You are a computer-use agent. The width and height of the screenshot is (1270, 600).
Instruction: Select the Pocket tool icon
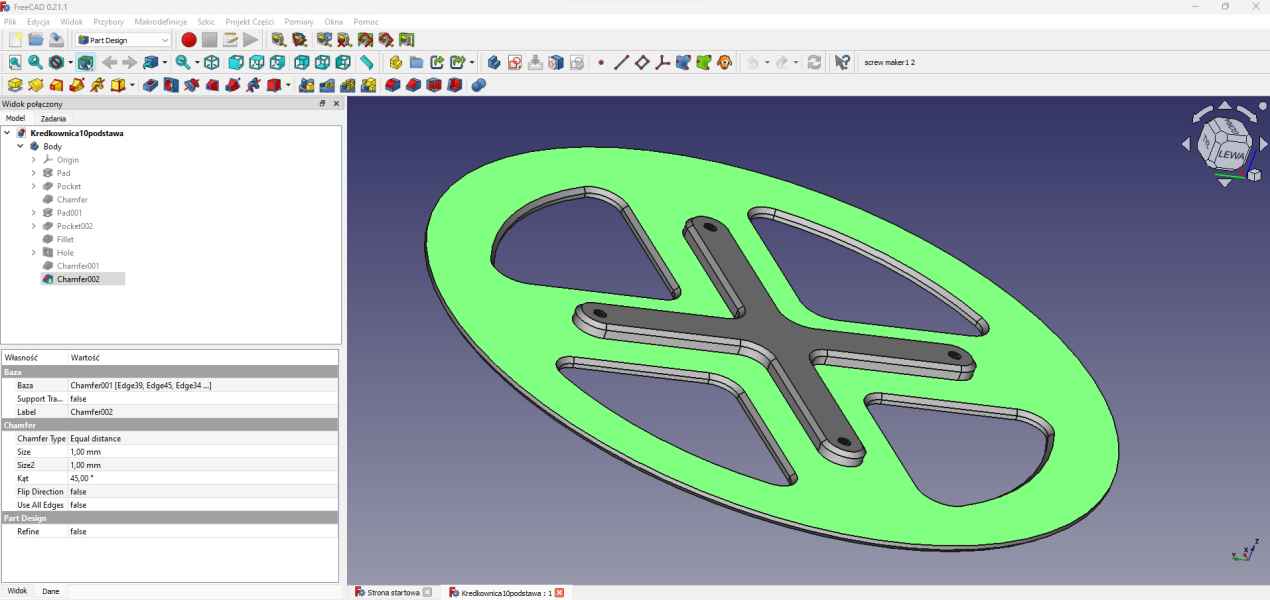(x=150, y=85)
